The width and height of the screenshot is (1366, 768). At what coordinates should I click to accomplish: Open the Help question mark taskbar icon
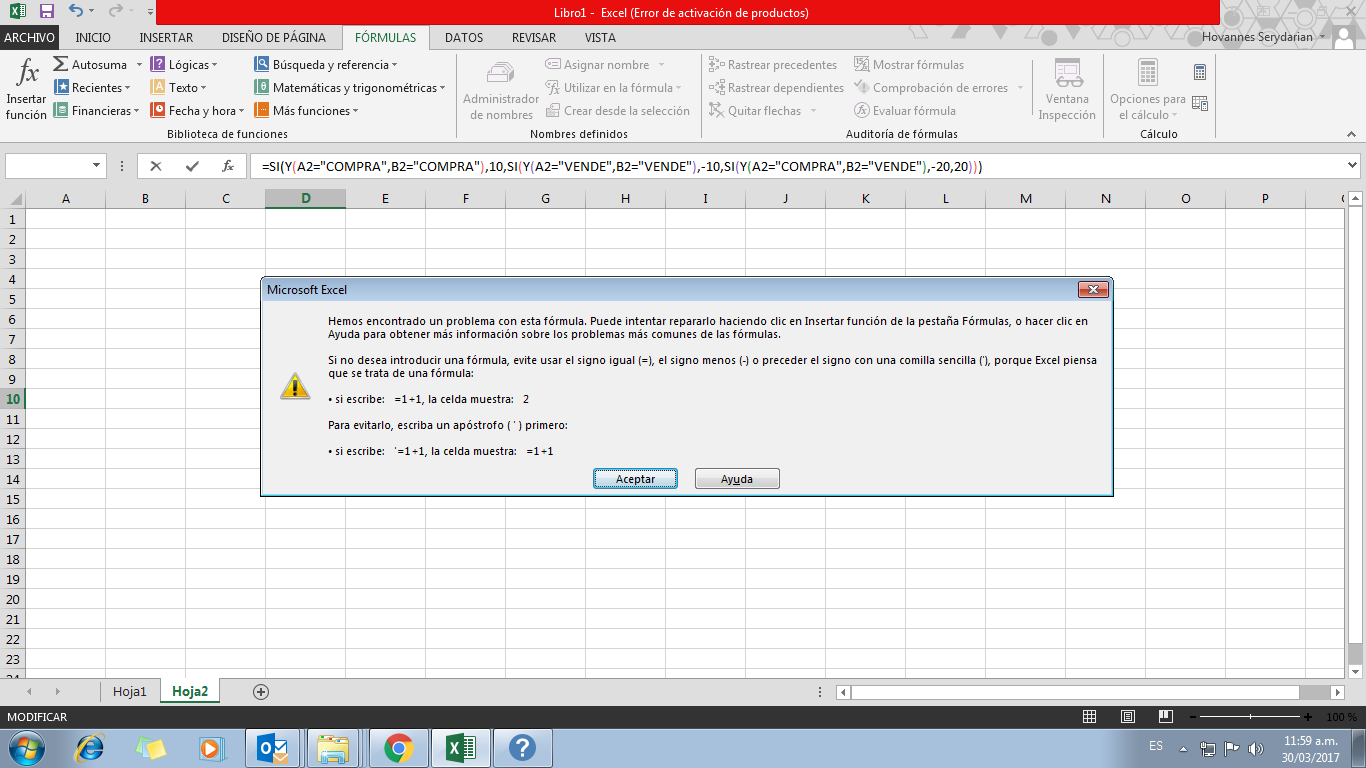[x=523, y=748]
